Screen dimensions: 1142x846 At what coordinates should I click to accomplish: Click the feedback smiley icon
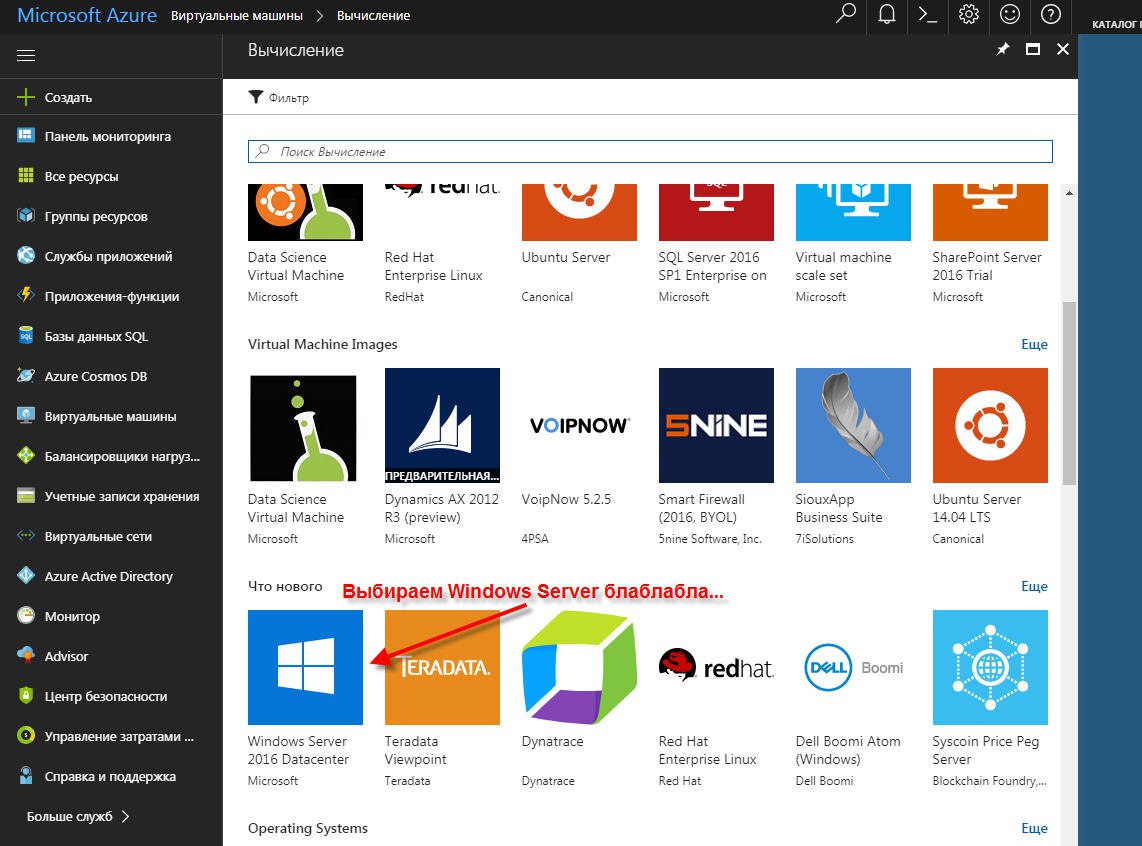(1010, 15)
